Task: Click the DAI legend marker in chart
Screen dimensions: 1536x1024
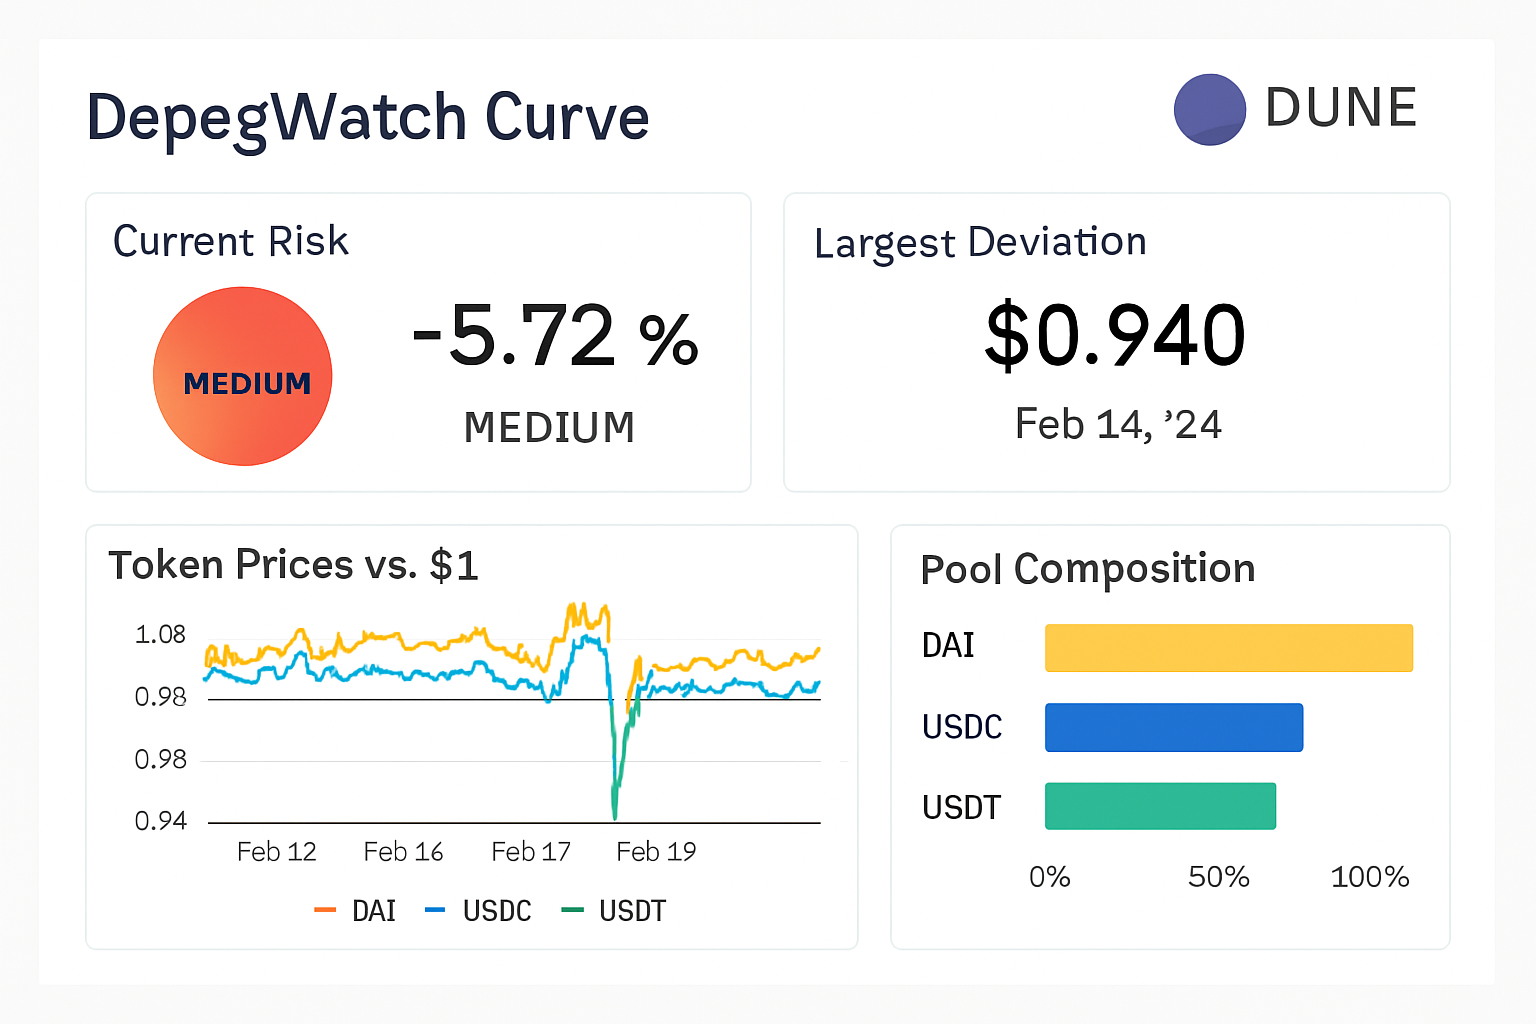Action: (325, 910)
